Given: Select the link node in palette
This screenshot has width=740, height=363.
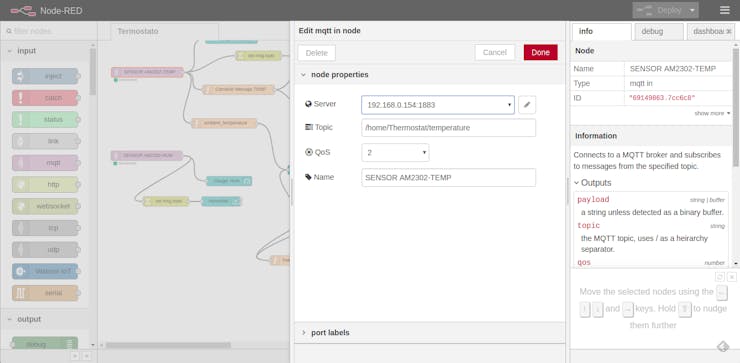Looking at the screenshot, I should pyautogui.click(x=46, y=141).
